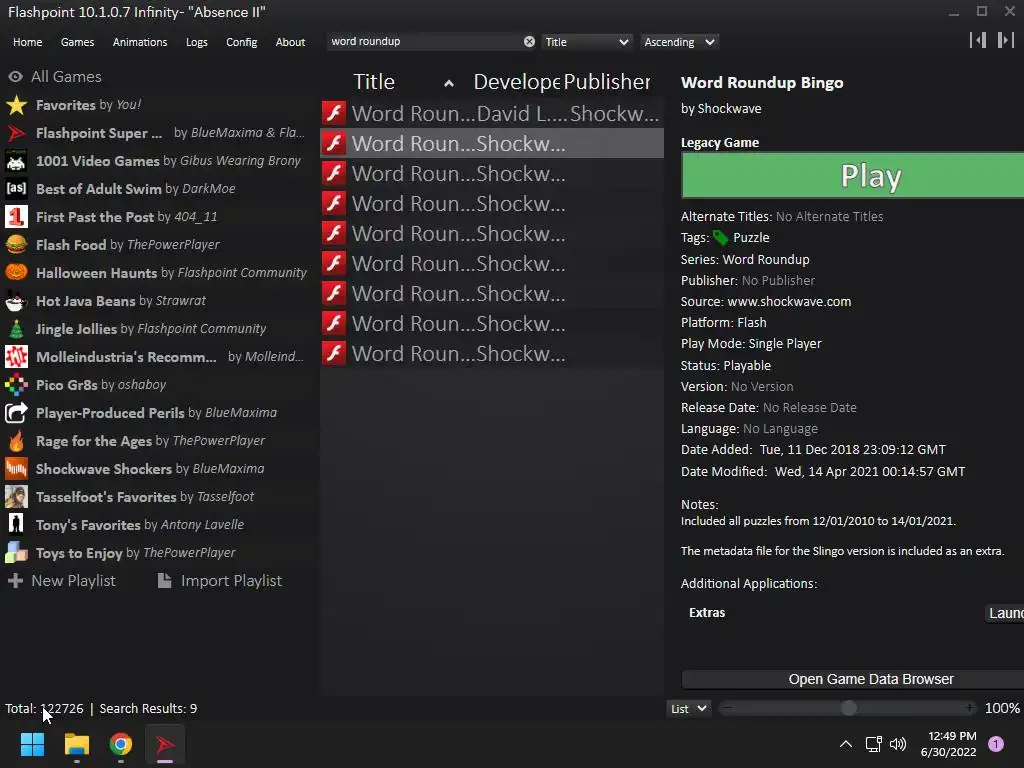The height and width of the screenshot is (768, 1024).
Task: Open Best of Adult Swim [as] icon
Action: (x=16, y=189)
